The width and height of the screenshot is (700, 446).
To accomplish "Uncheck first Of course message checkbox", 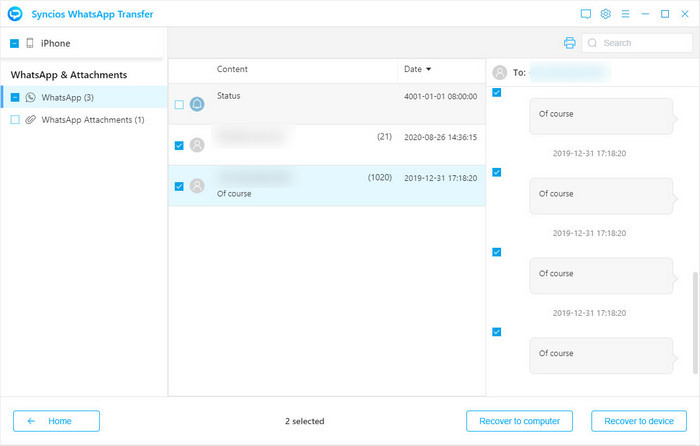I will (496, 92).
